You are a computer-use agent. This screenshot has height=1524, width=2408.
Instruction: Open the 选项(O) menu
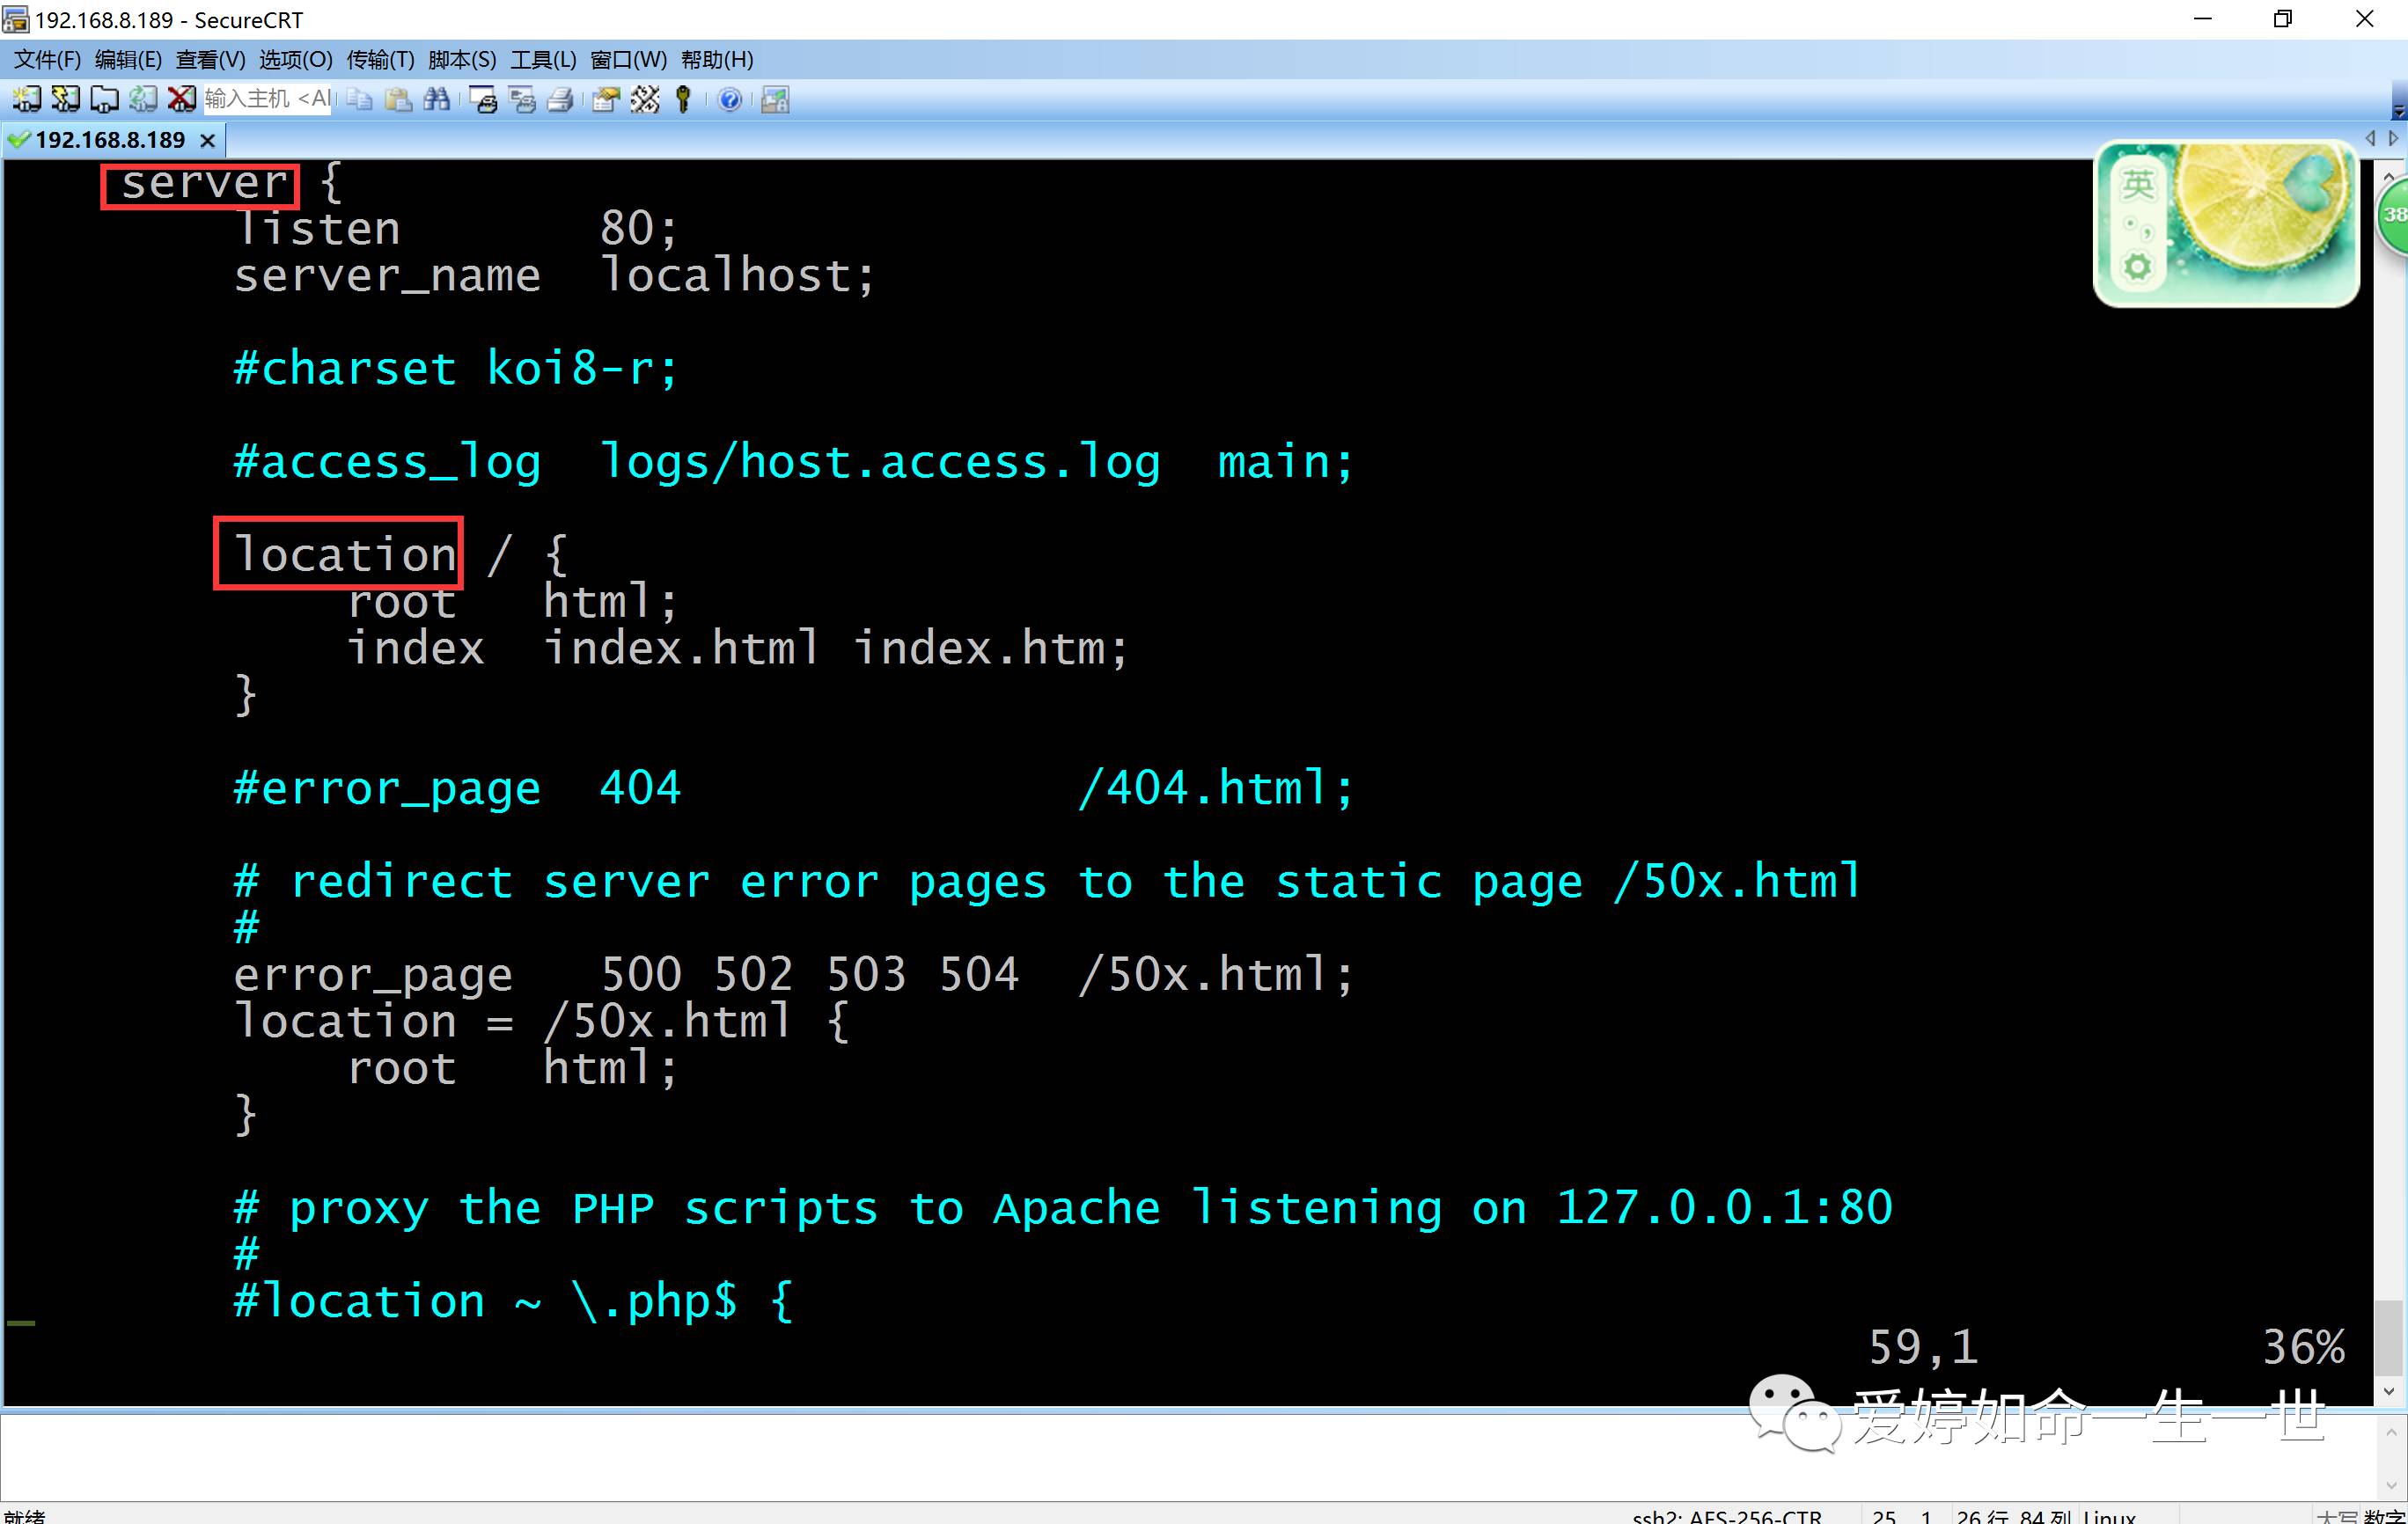pyautogui.click(x=295, y=60)
